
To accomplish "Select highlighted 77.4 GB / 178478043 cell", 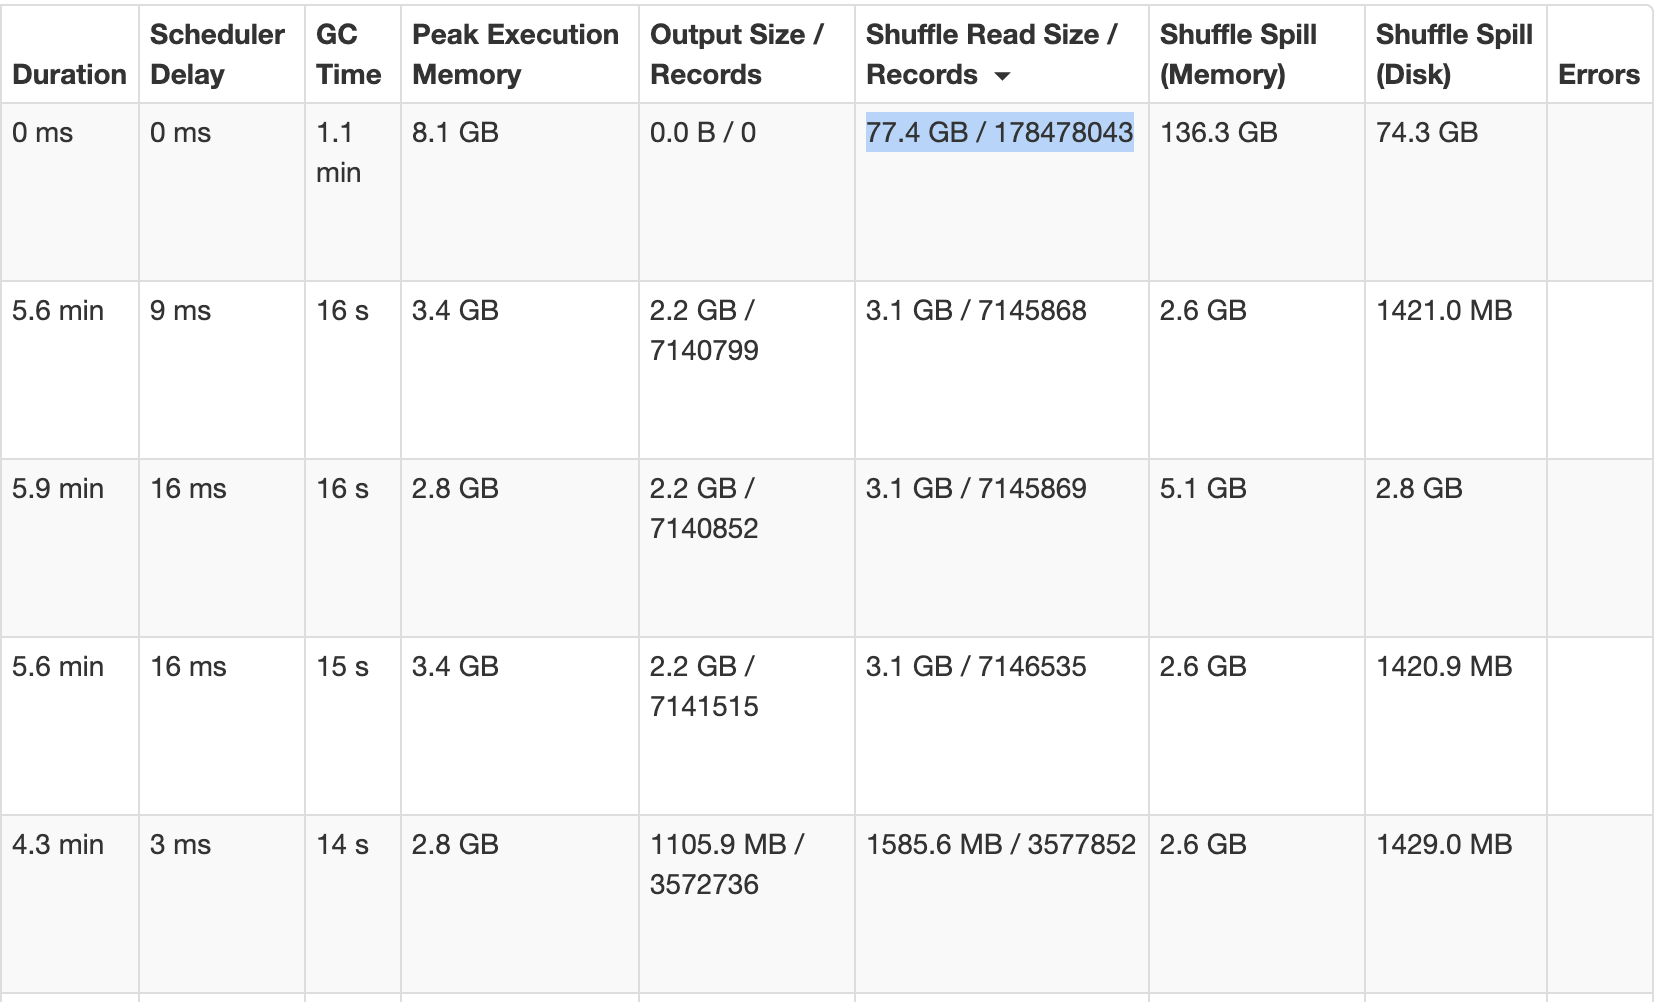I will 999,132.
